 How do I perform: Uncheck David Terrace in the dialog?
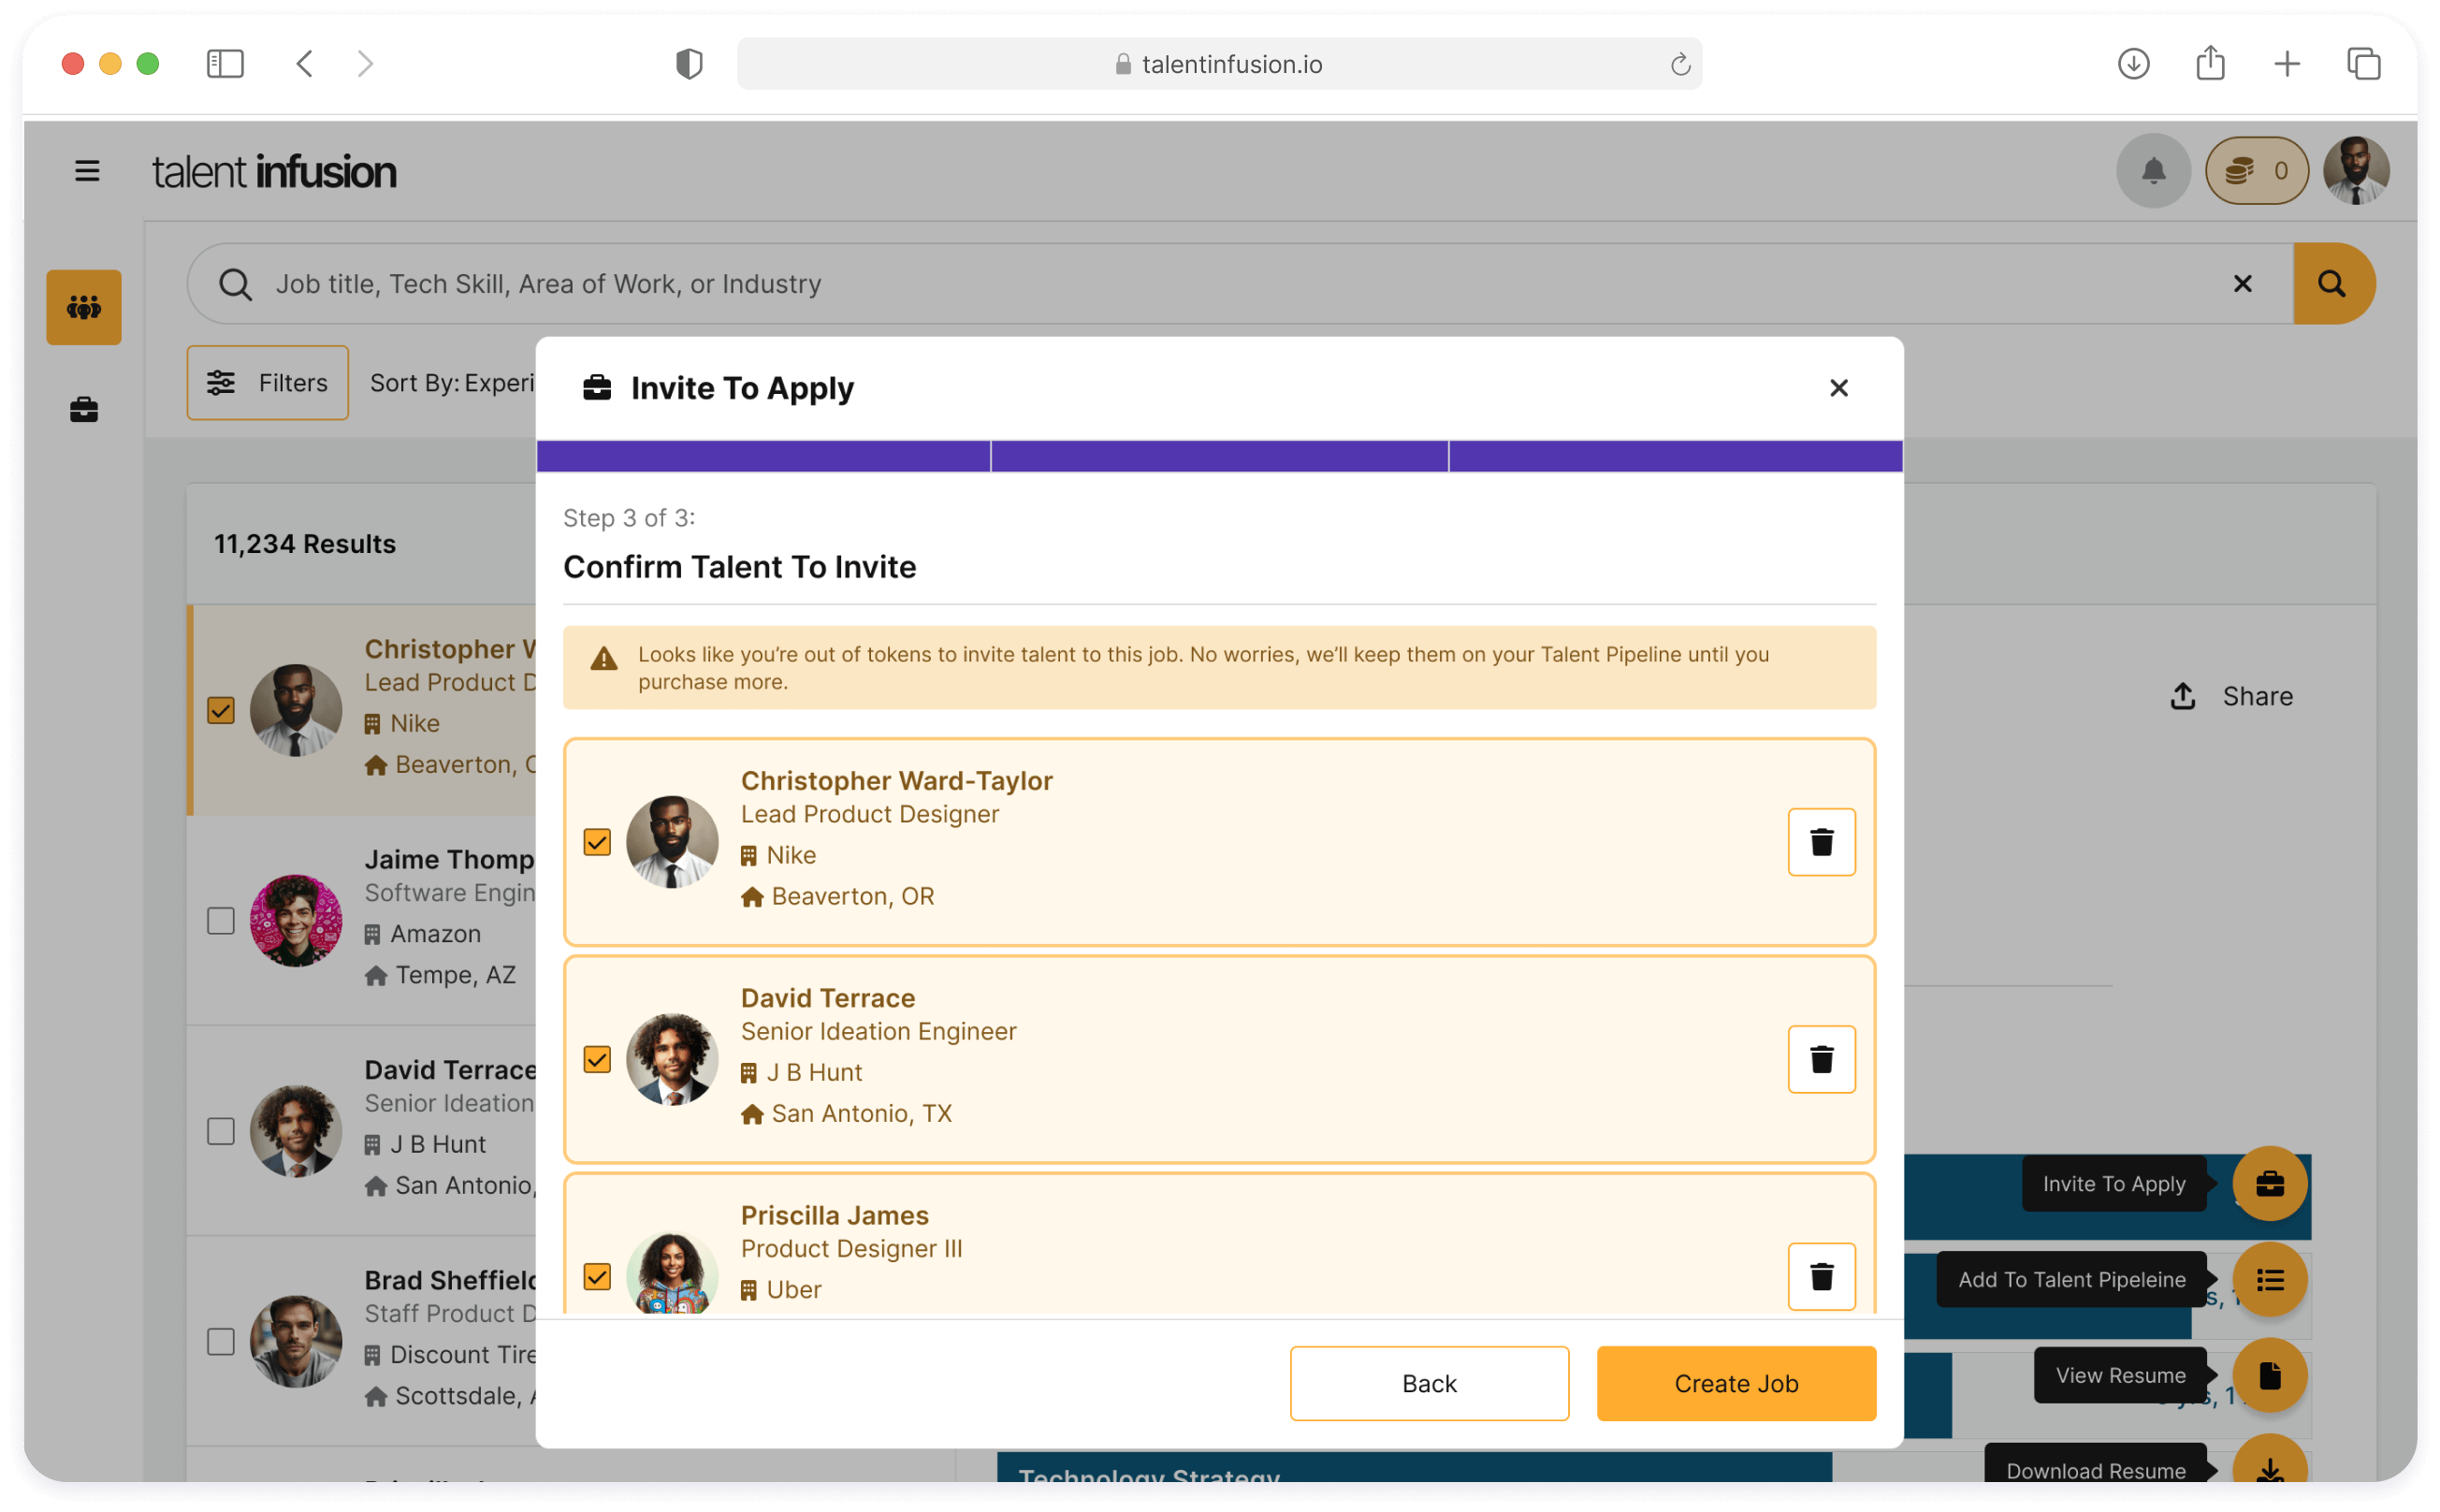(x=597, y=1059)
